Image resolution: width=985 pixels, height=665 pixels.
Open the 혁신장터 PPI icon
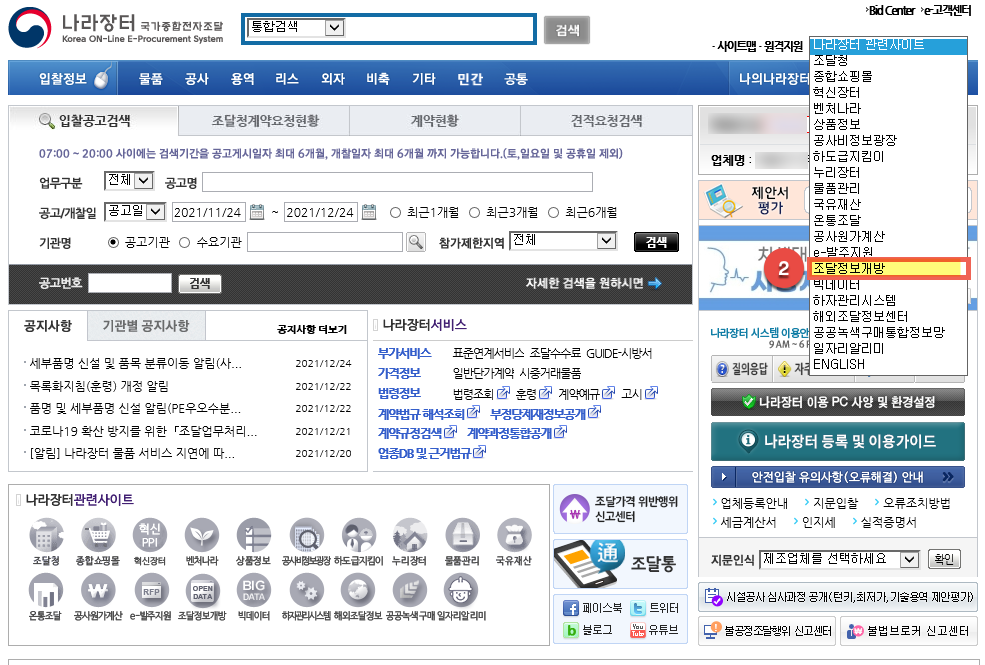point(150,535)
